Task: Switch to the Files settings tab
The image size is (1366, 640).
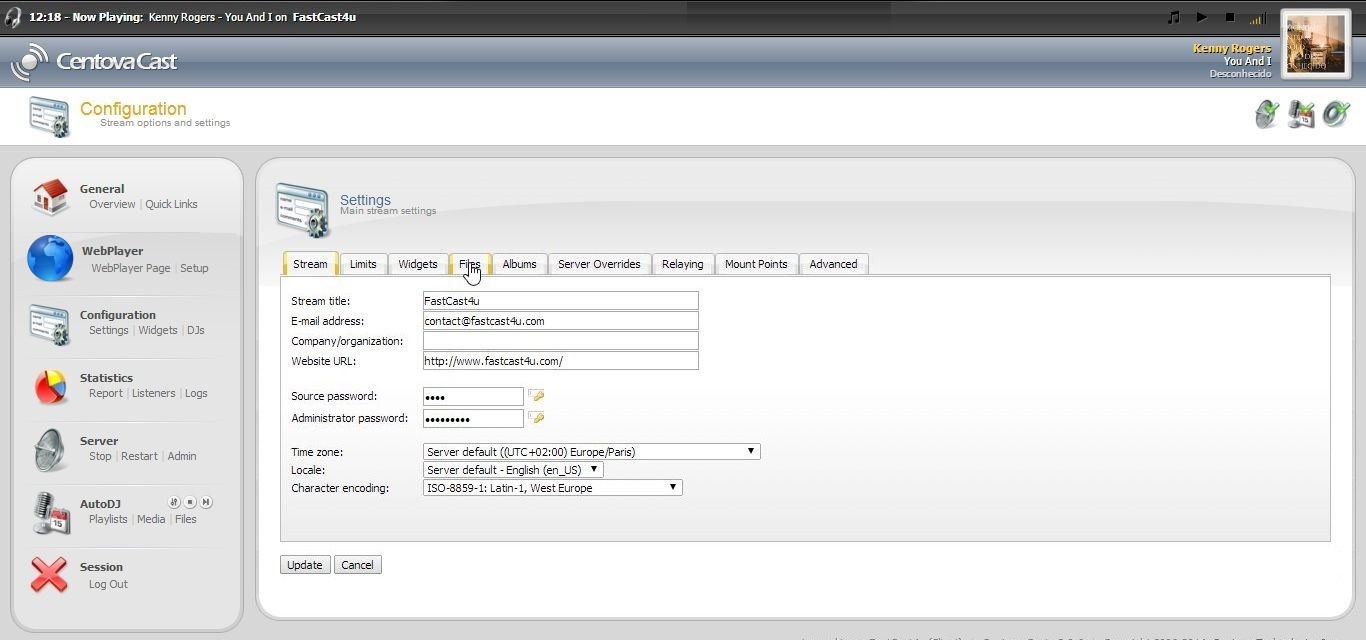Action: point(470,264)
